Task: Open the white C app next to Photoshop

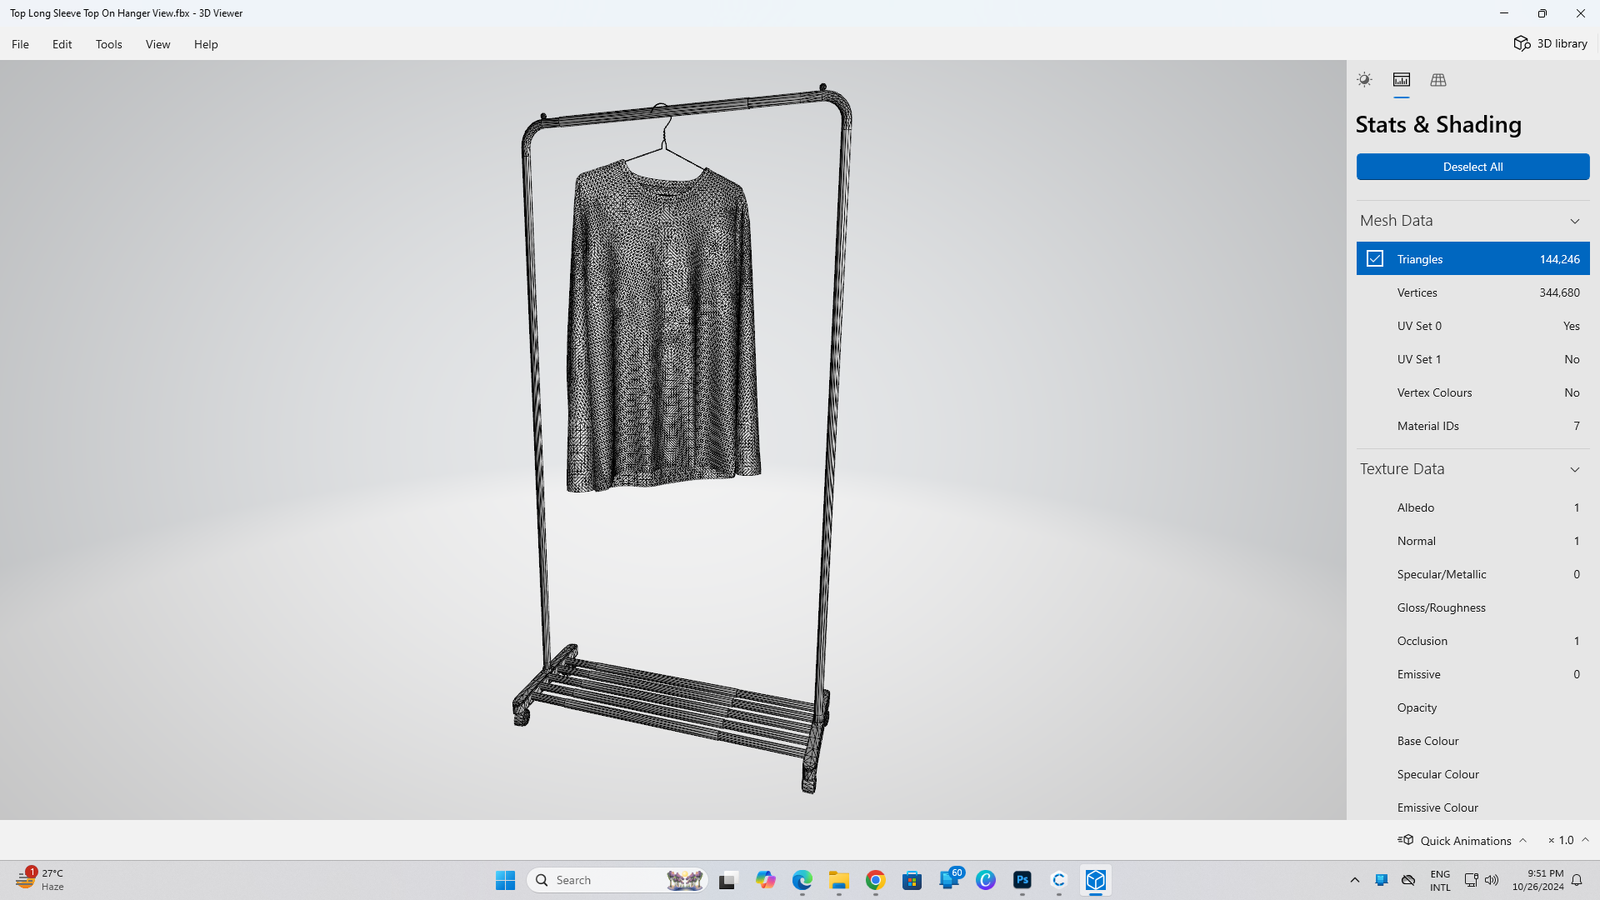Action: pos(1059,880)
